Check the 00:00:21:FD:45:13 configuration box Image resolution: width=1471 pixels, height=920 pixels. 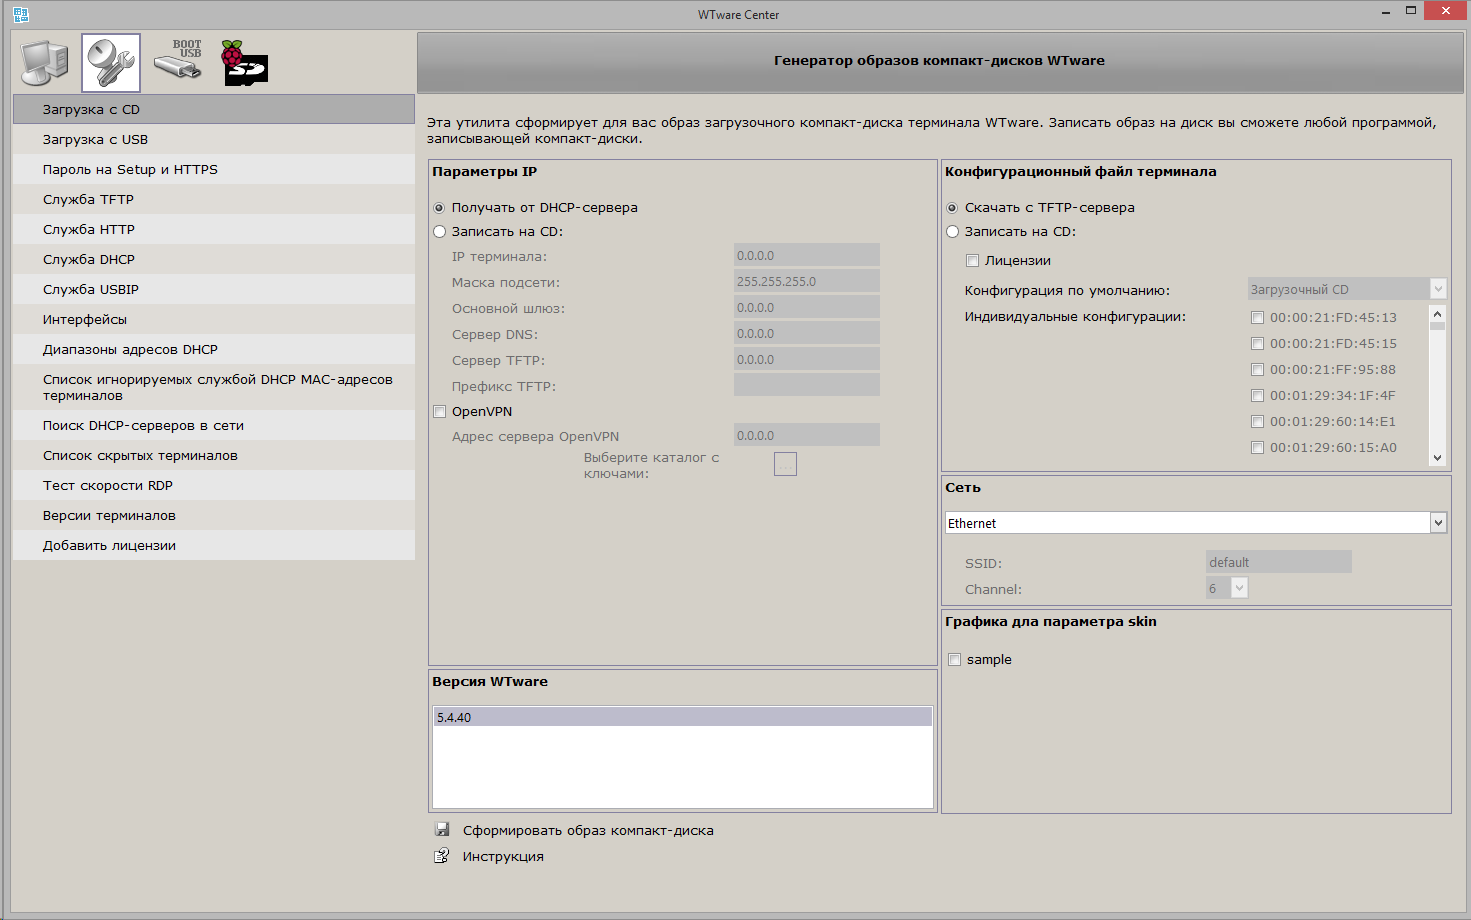coord(1257,318)
